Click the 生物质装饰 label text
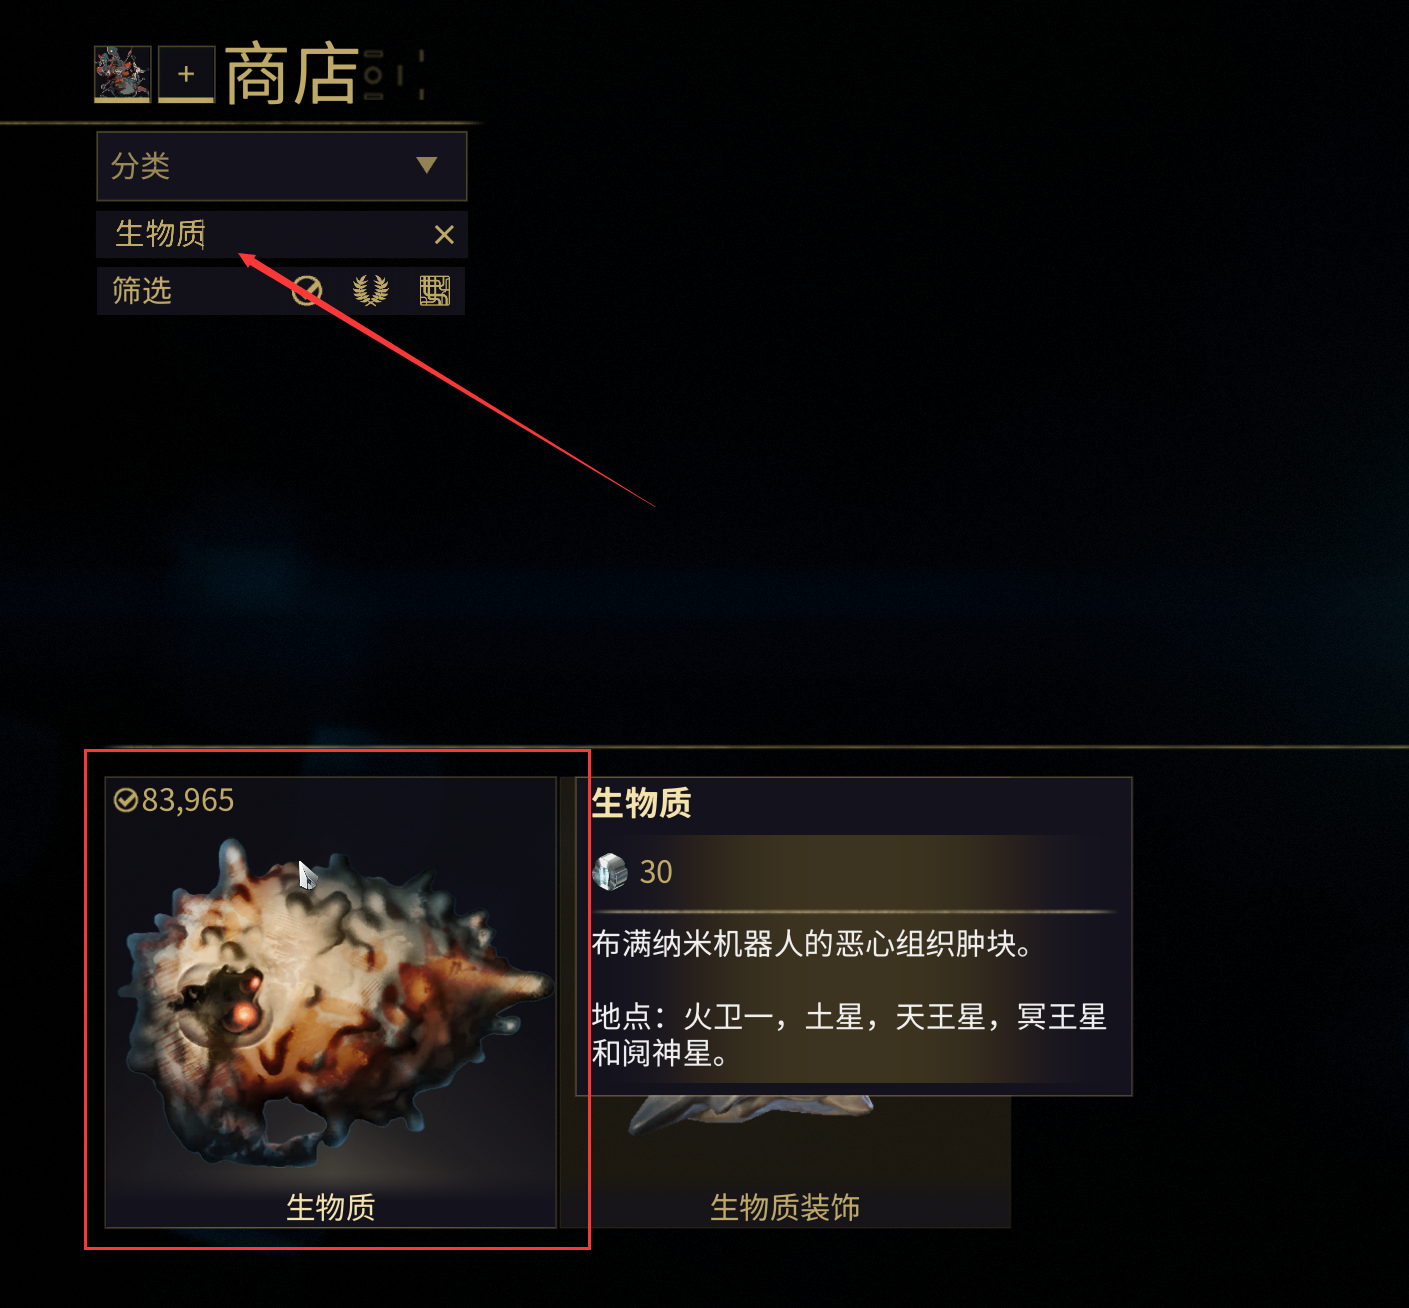The image size is (1409, 1308). [785, 1207]
